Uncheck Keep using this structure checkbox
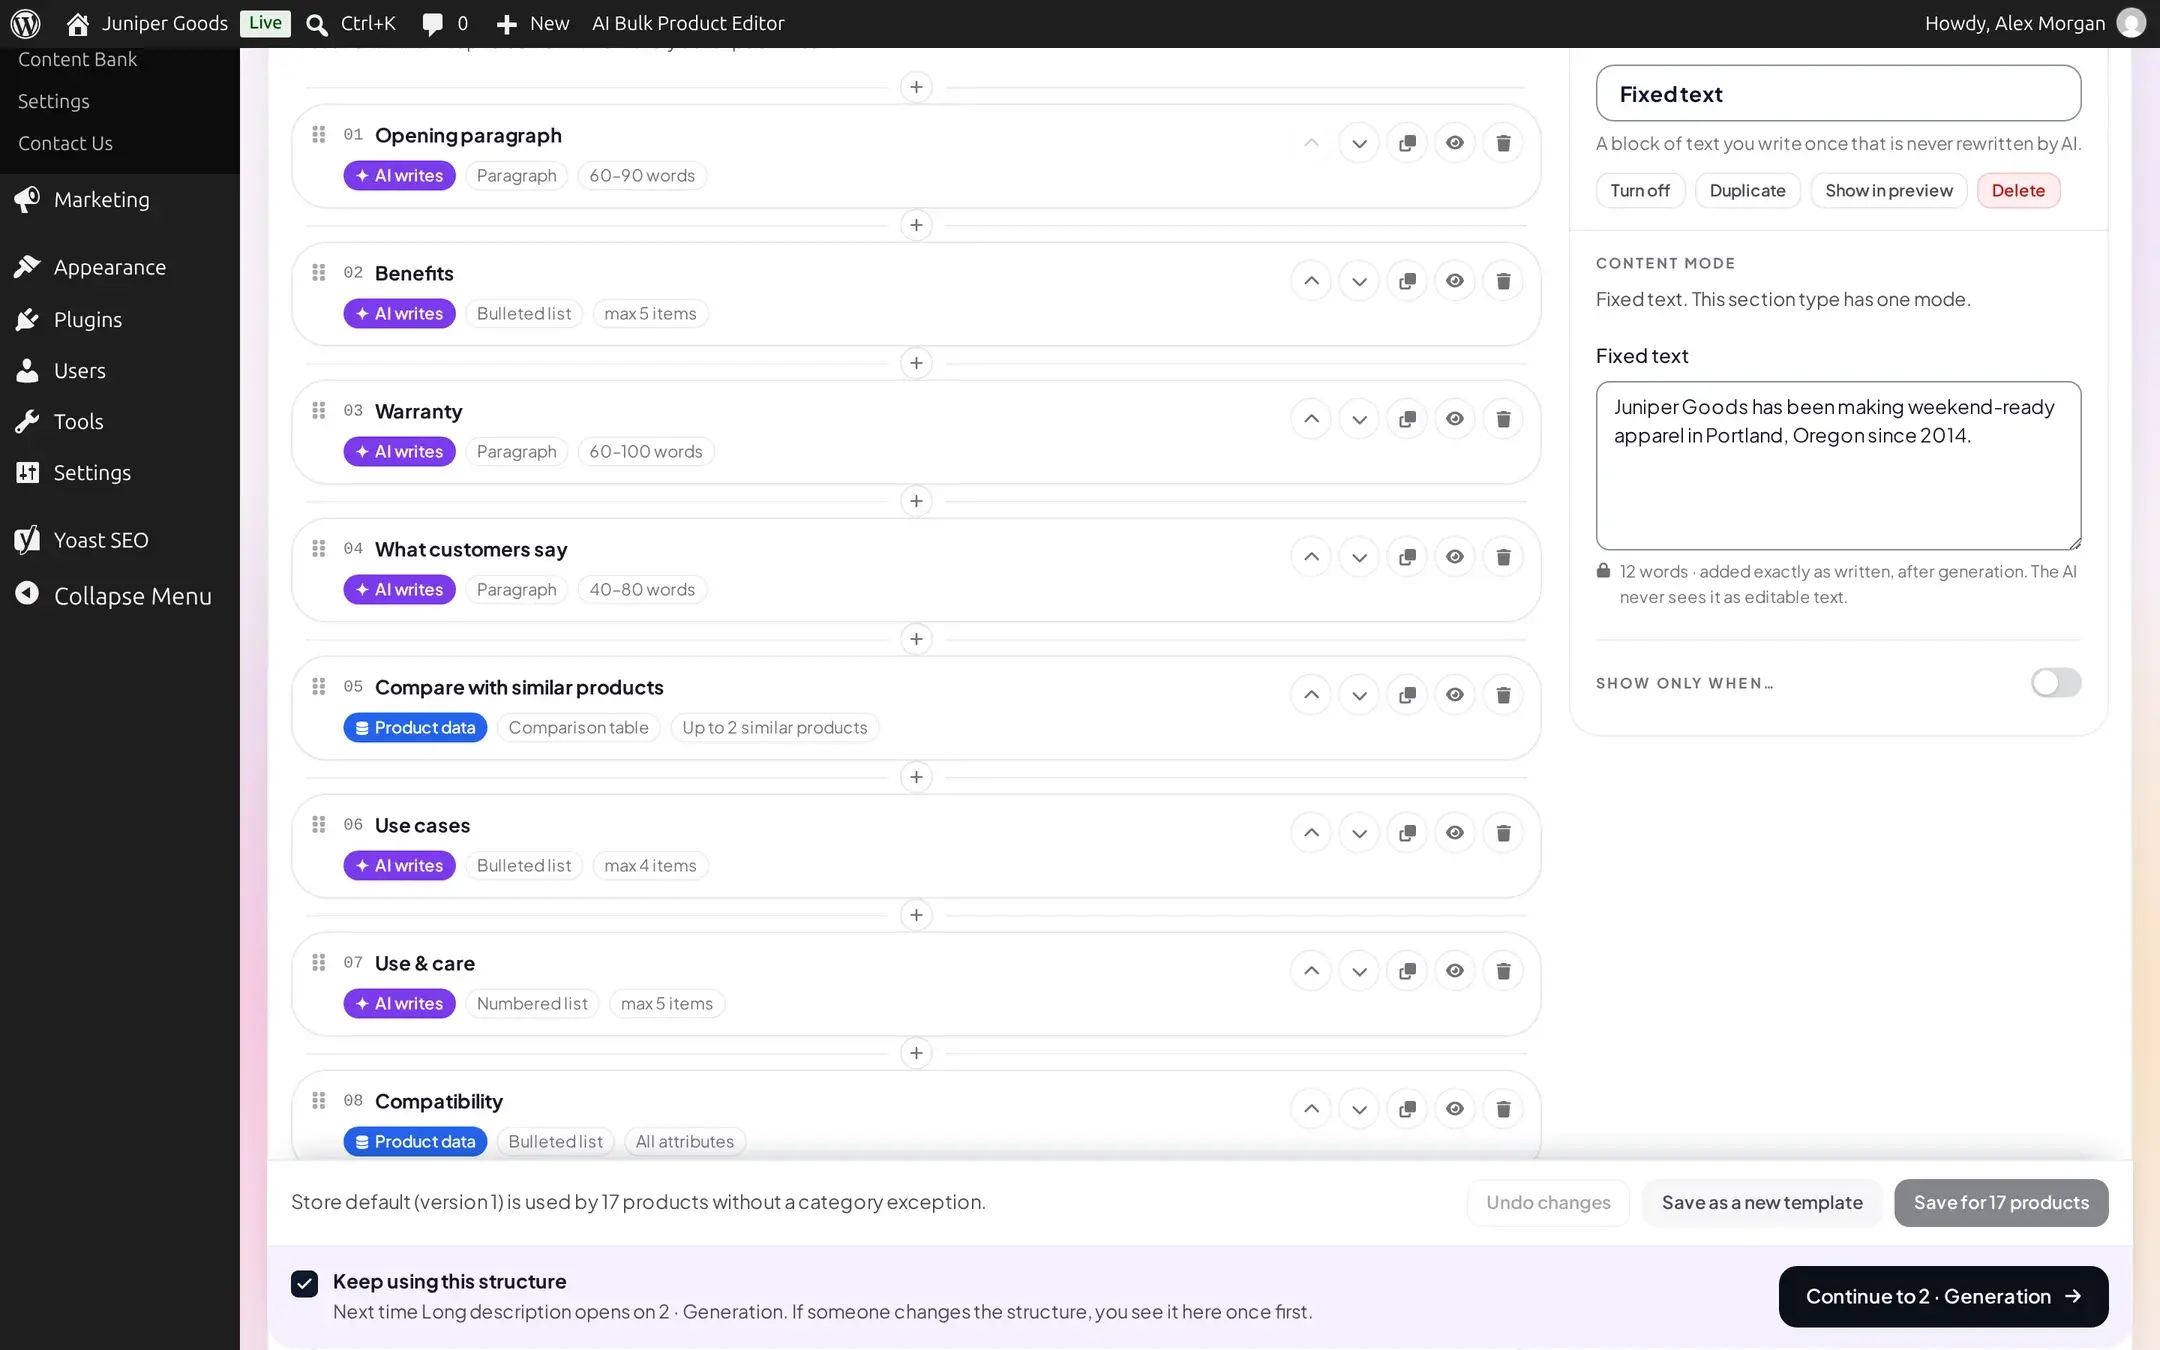The image size is (2160, 1350). click(x=304, y=1283)
